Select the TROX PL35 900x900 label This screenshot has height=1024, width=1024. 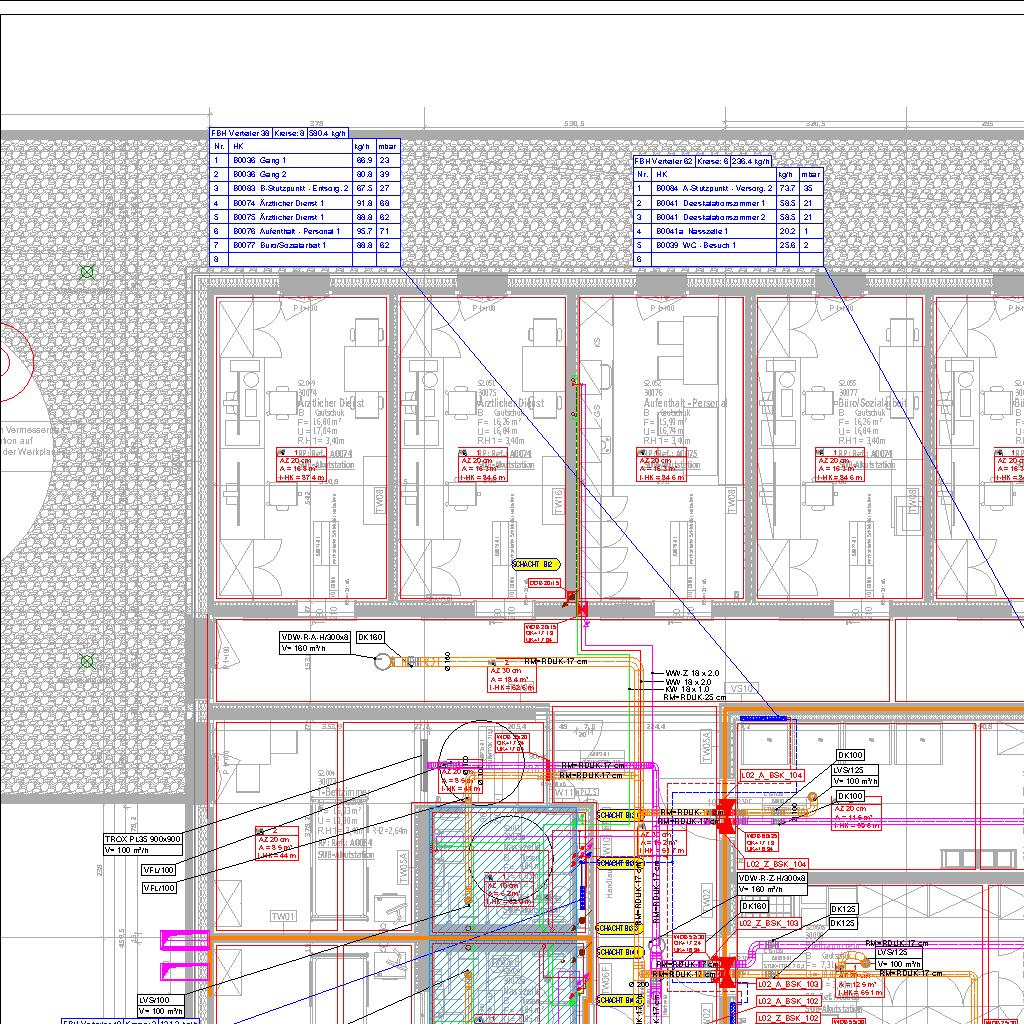[x=143, y=839]
